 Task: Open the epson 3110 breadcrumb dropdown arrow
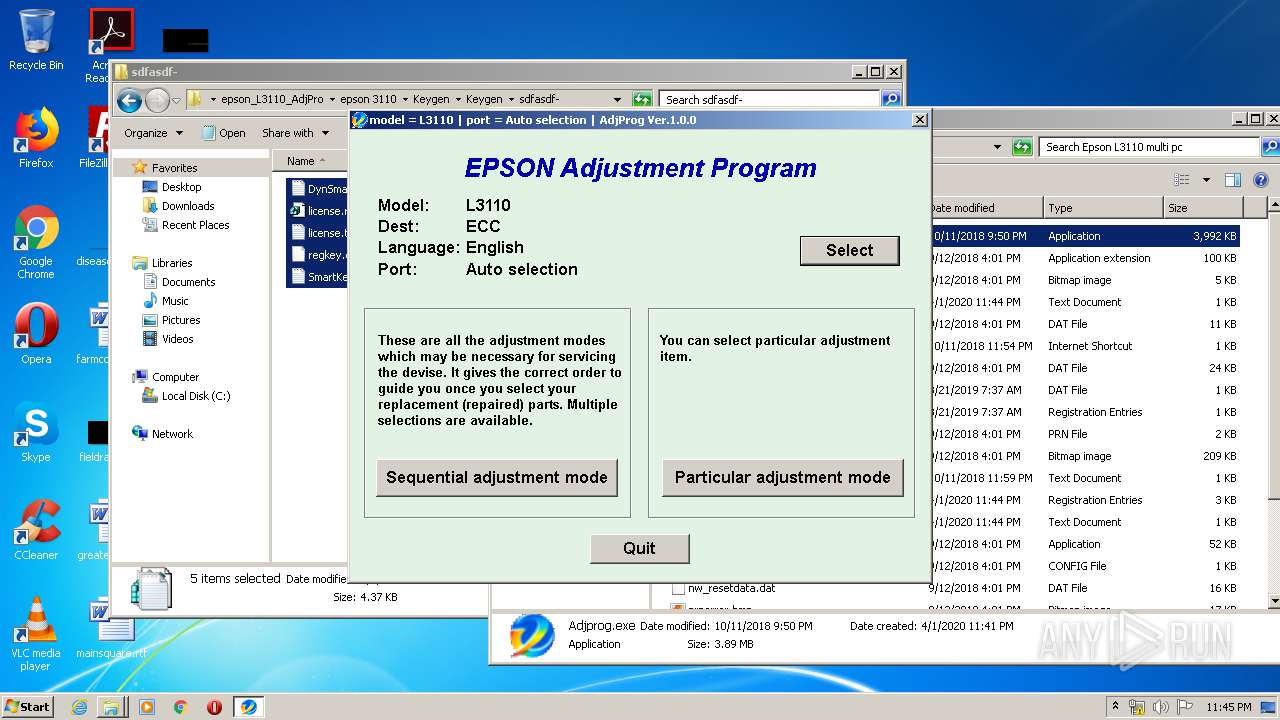[x=405, y=99]
